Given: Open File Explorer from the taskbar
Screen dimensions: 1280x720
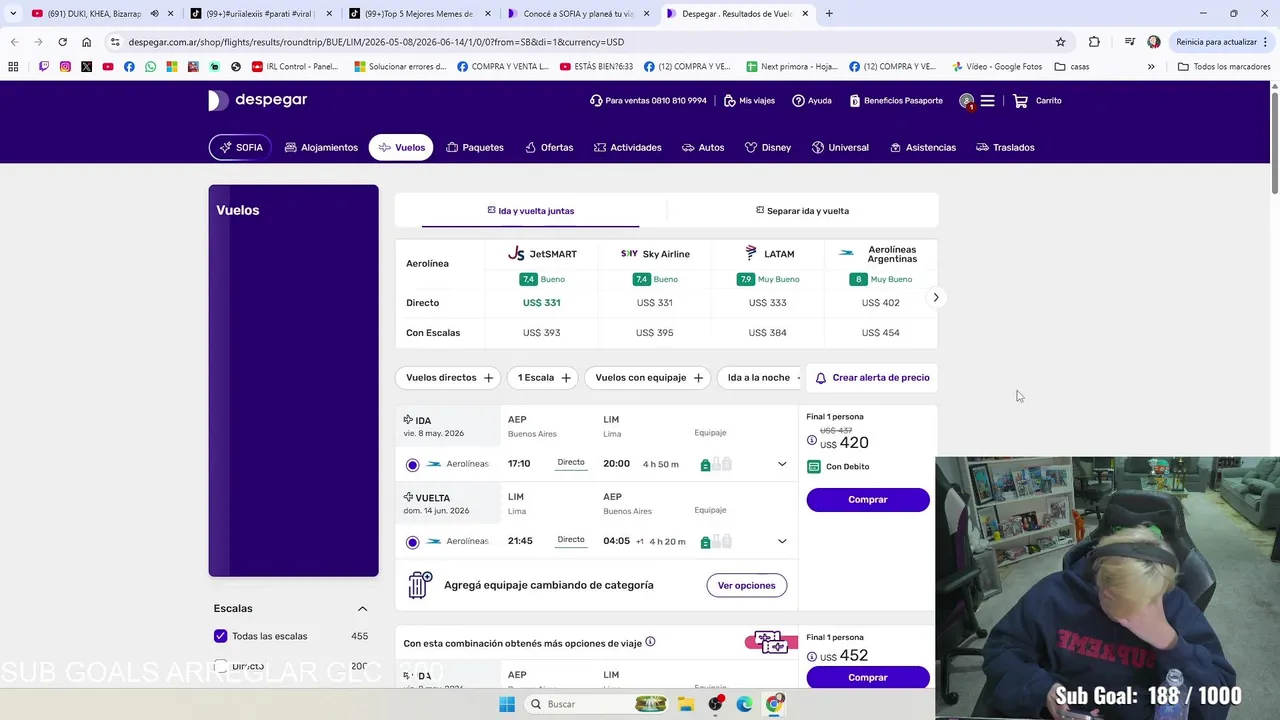Looking at the screenshot, I should pos(686,704).
